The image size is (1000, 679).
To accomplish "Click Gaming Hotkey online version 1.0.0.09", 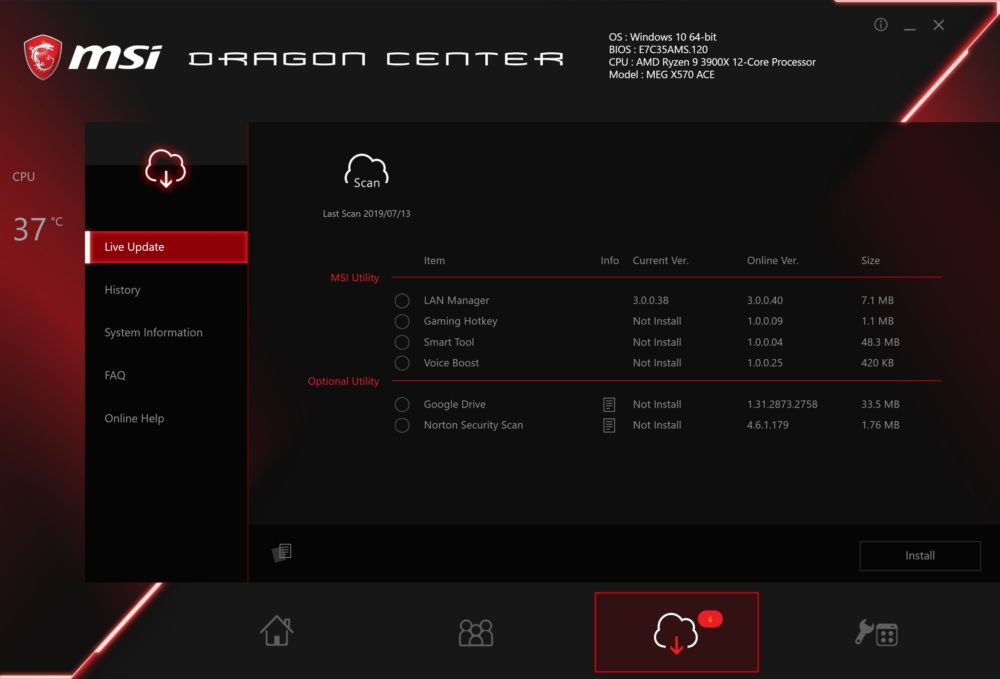I will tap(765, 321).
